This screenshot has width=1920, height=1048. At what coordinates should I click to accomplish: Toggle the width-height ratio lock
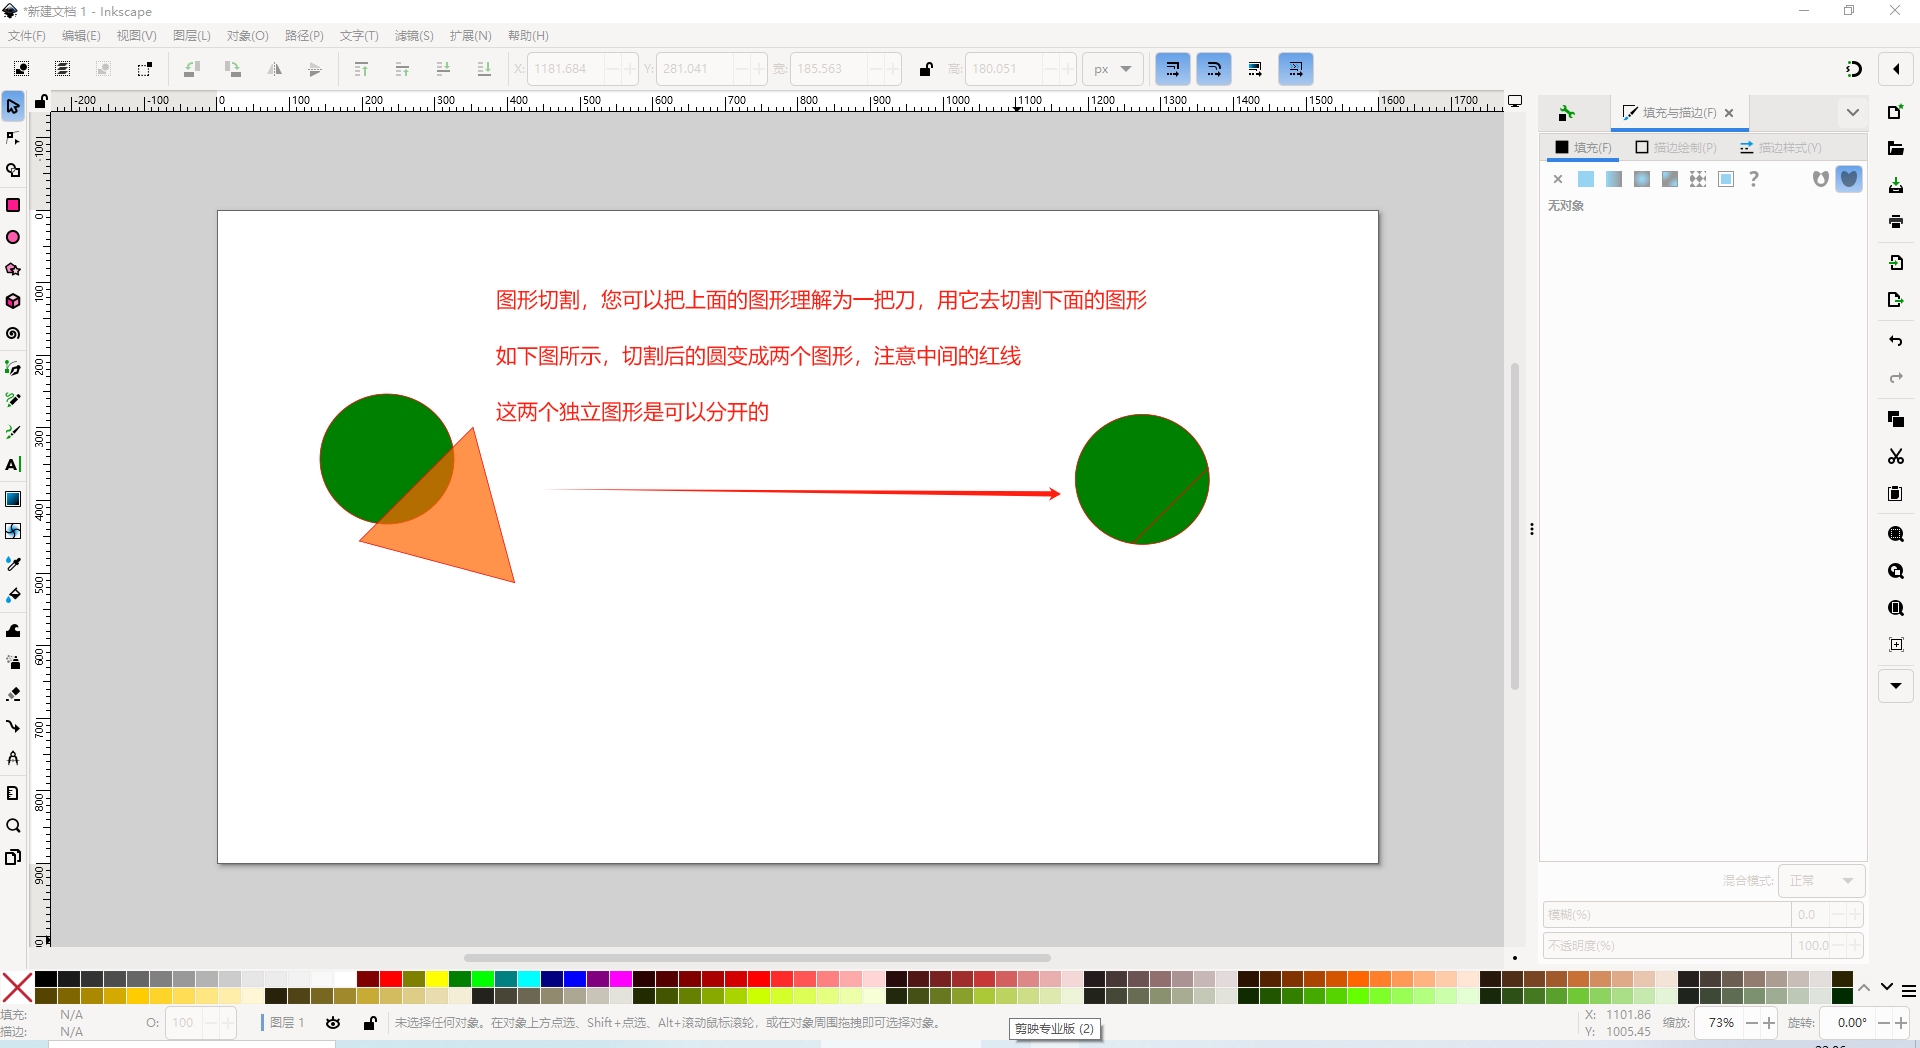pyautogui.click(x=926, y=69)
